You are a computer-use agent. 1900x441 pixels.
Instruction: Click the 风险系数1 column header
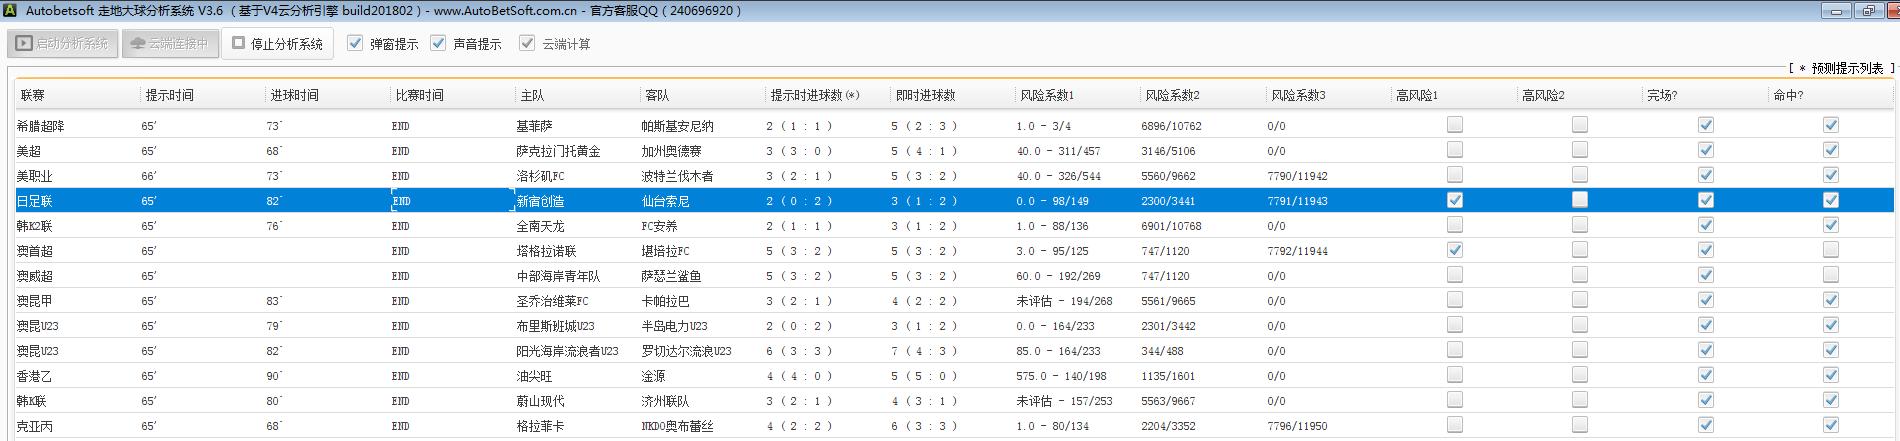coord(1047,95)
